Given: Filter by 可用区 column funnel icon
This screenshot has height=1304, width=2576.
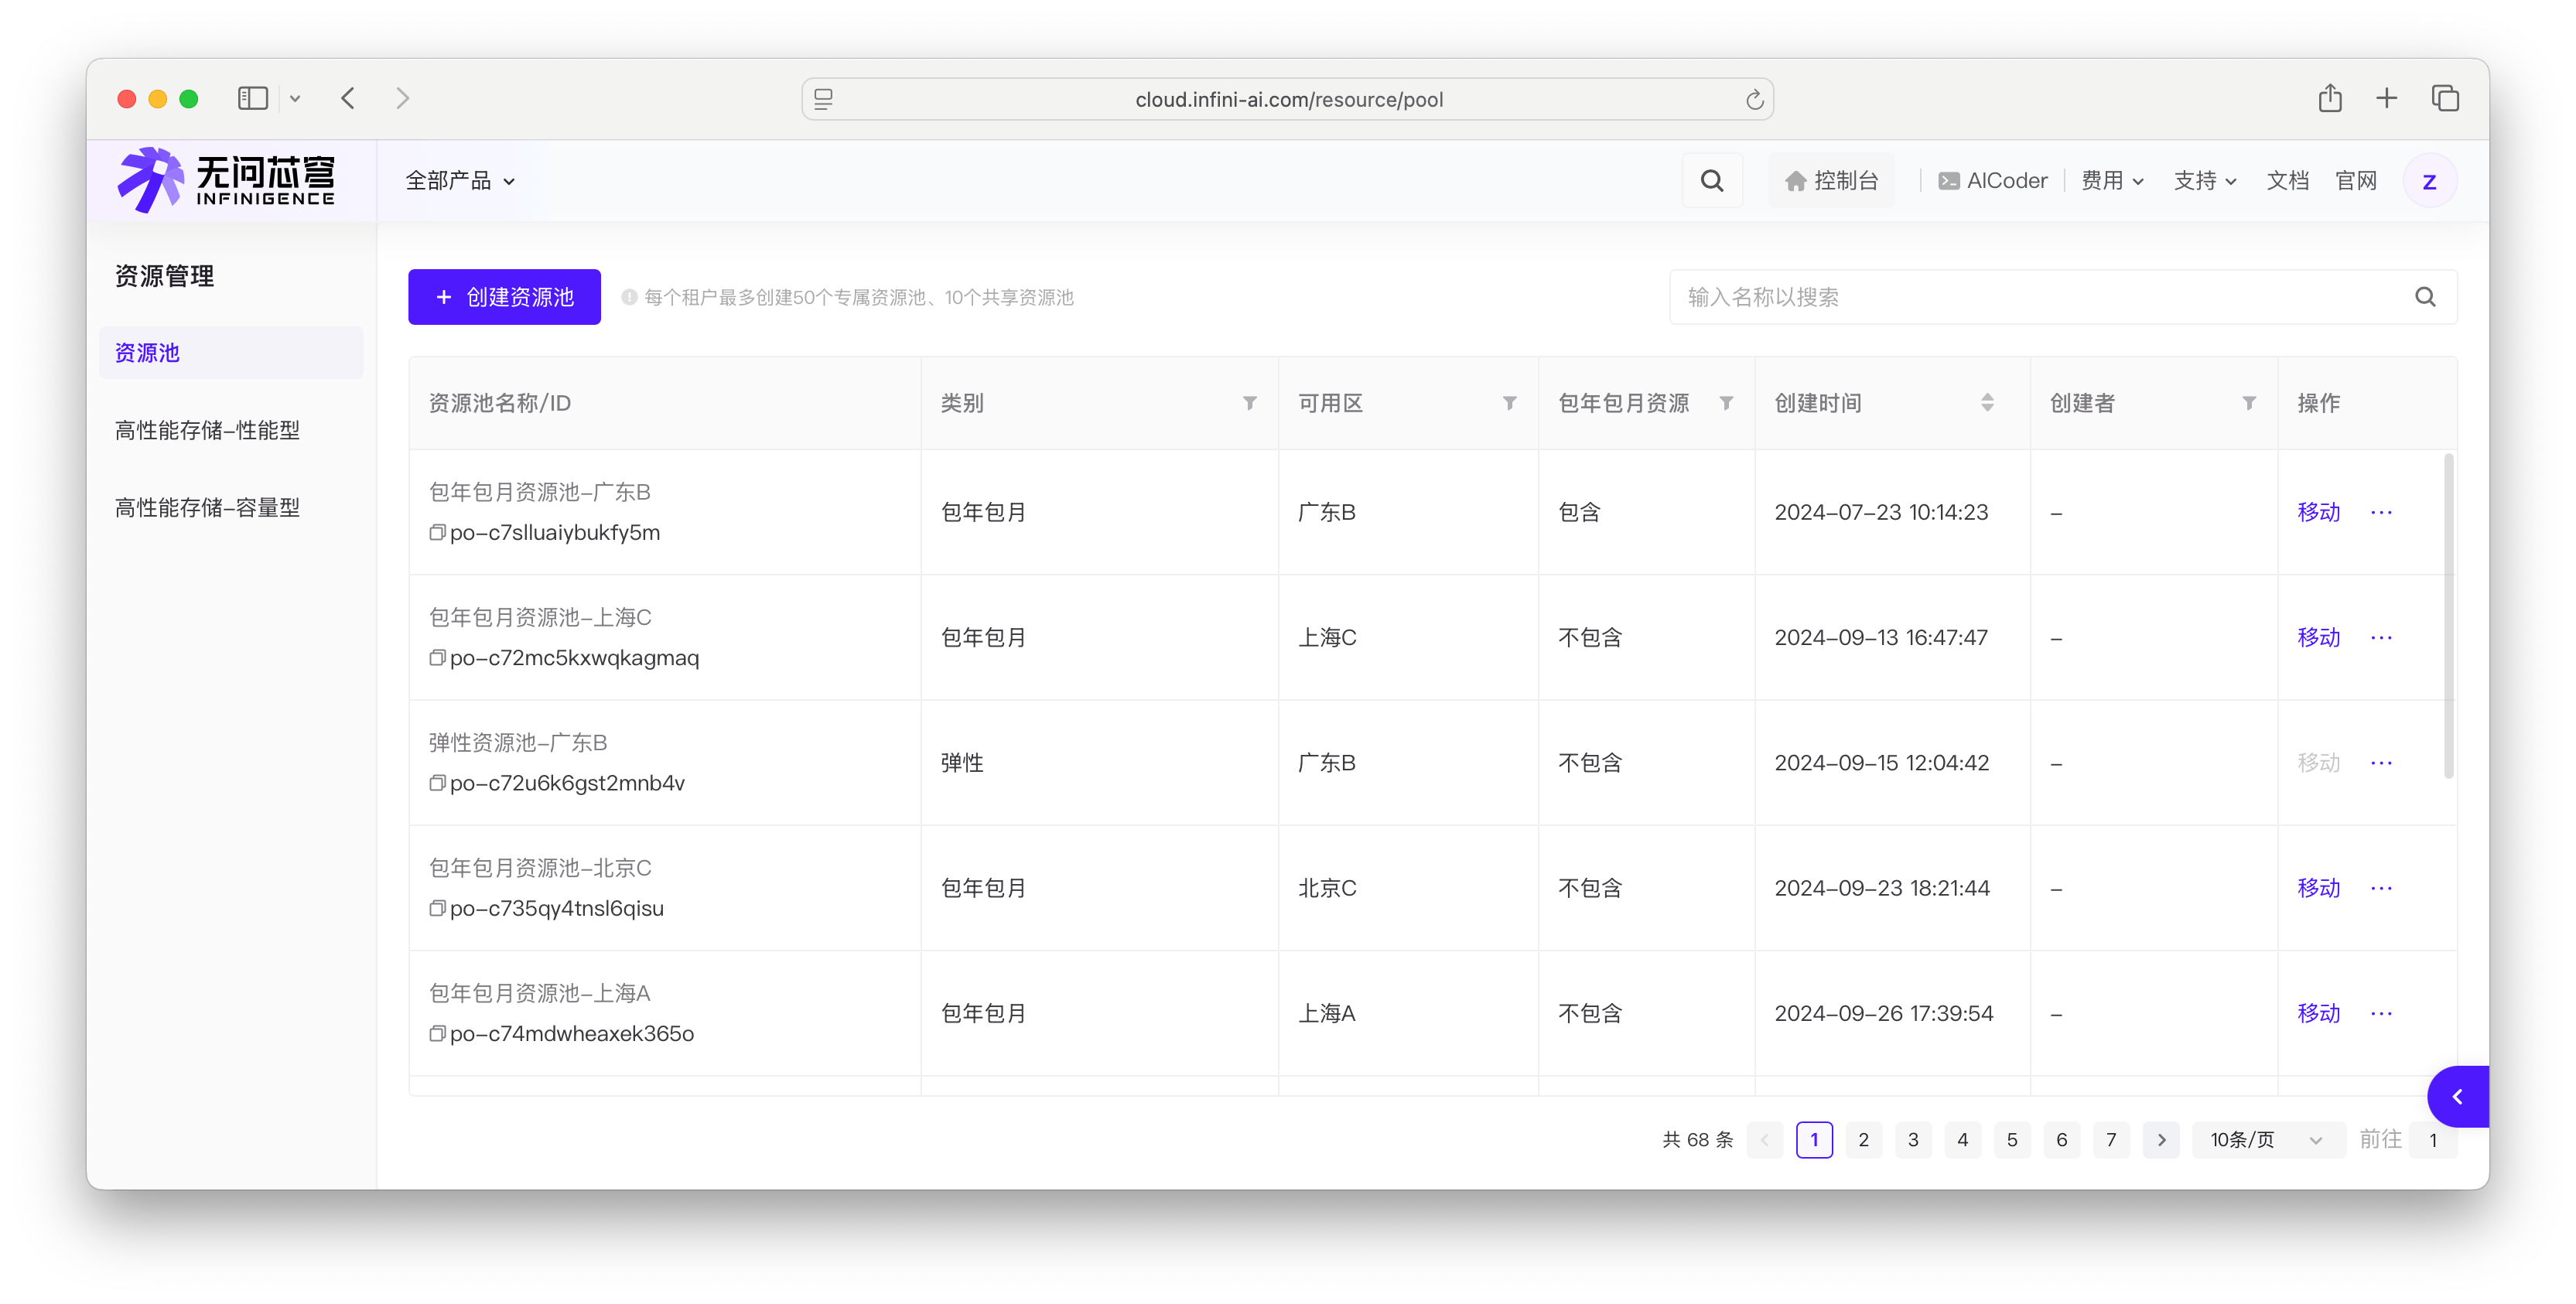Looking at the screenshot, I should point(1509,403).
